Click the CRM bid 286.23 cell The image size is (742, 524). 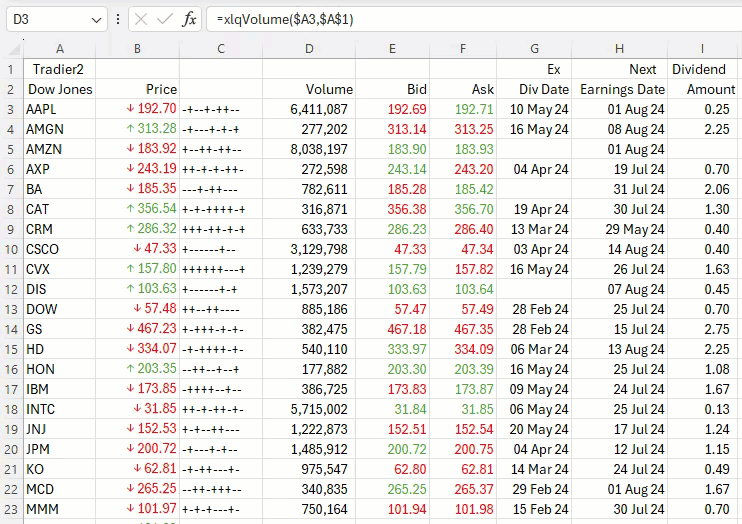tap(392, 229)
